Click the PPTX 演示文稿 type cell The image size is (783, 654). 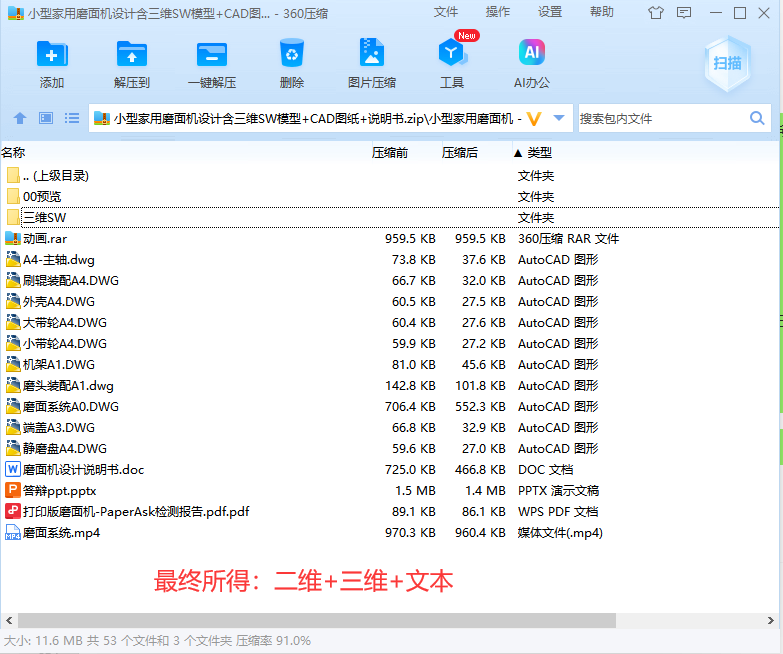(x=558, y=490)
